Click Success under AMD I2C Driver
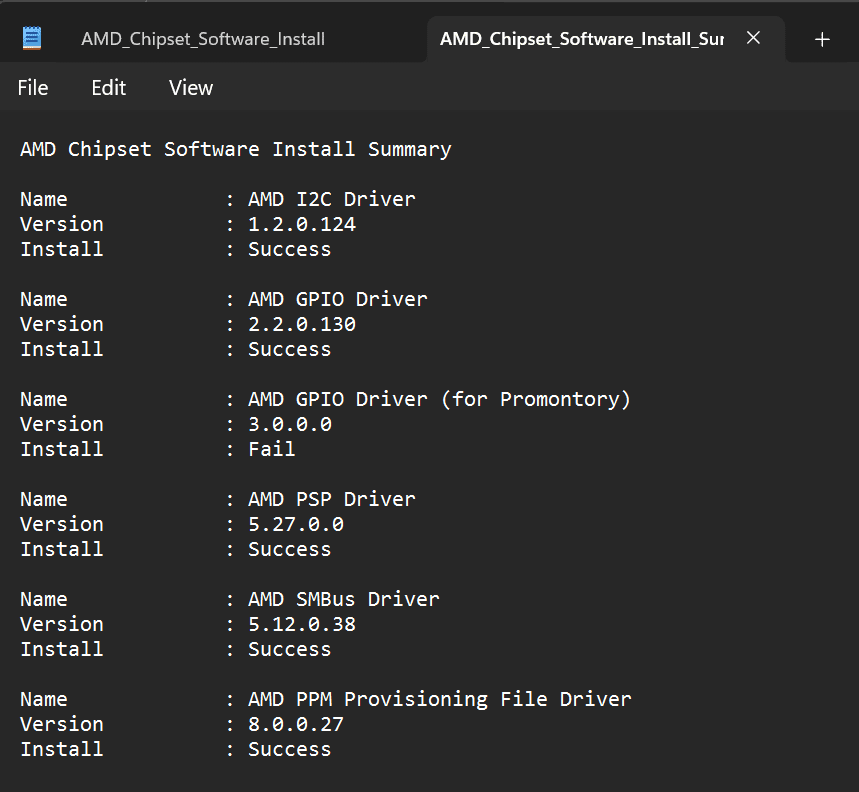 click(289, 249)
